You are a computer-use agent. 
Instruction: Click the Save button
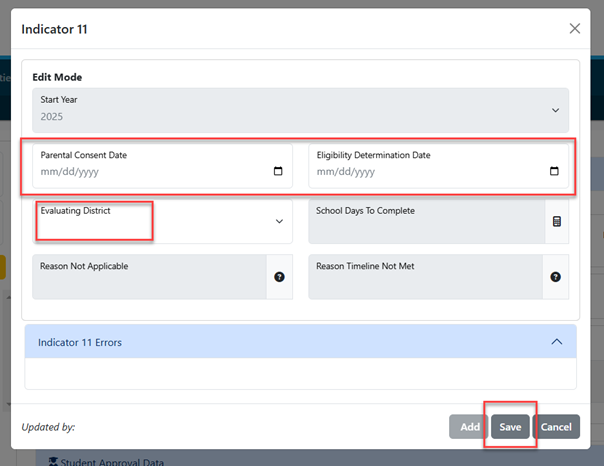point(510,427)
